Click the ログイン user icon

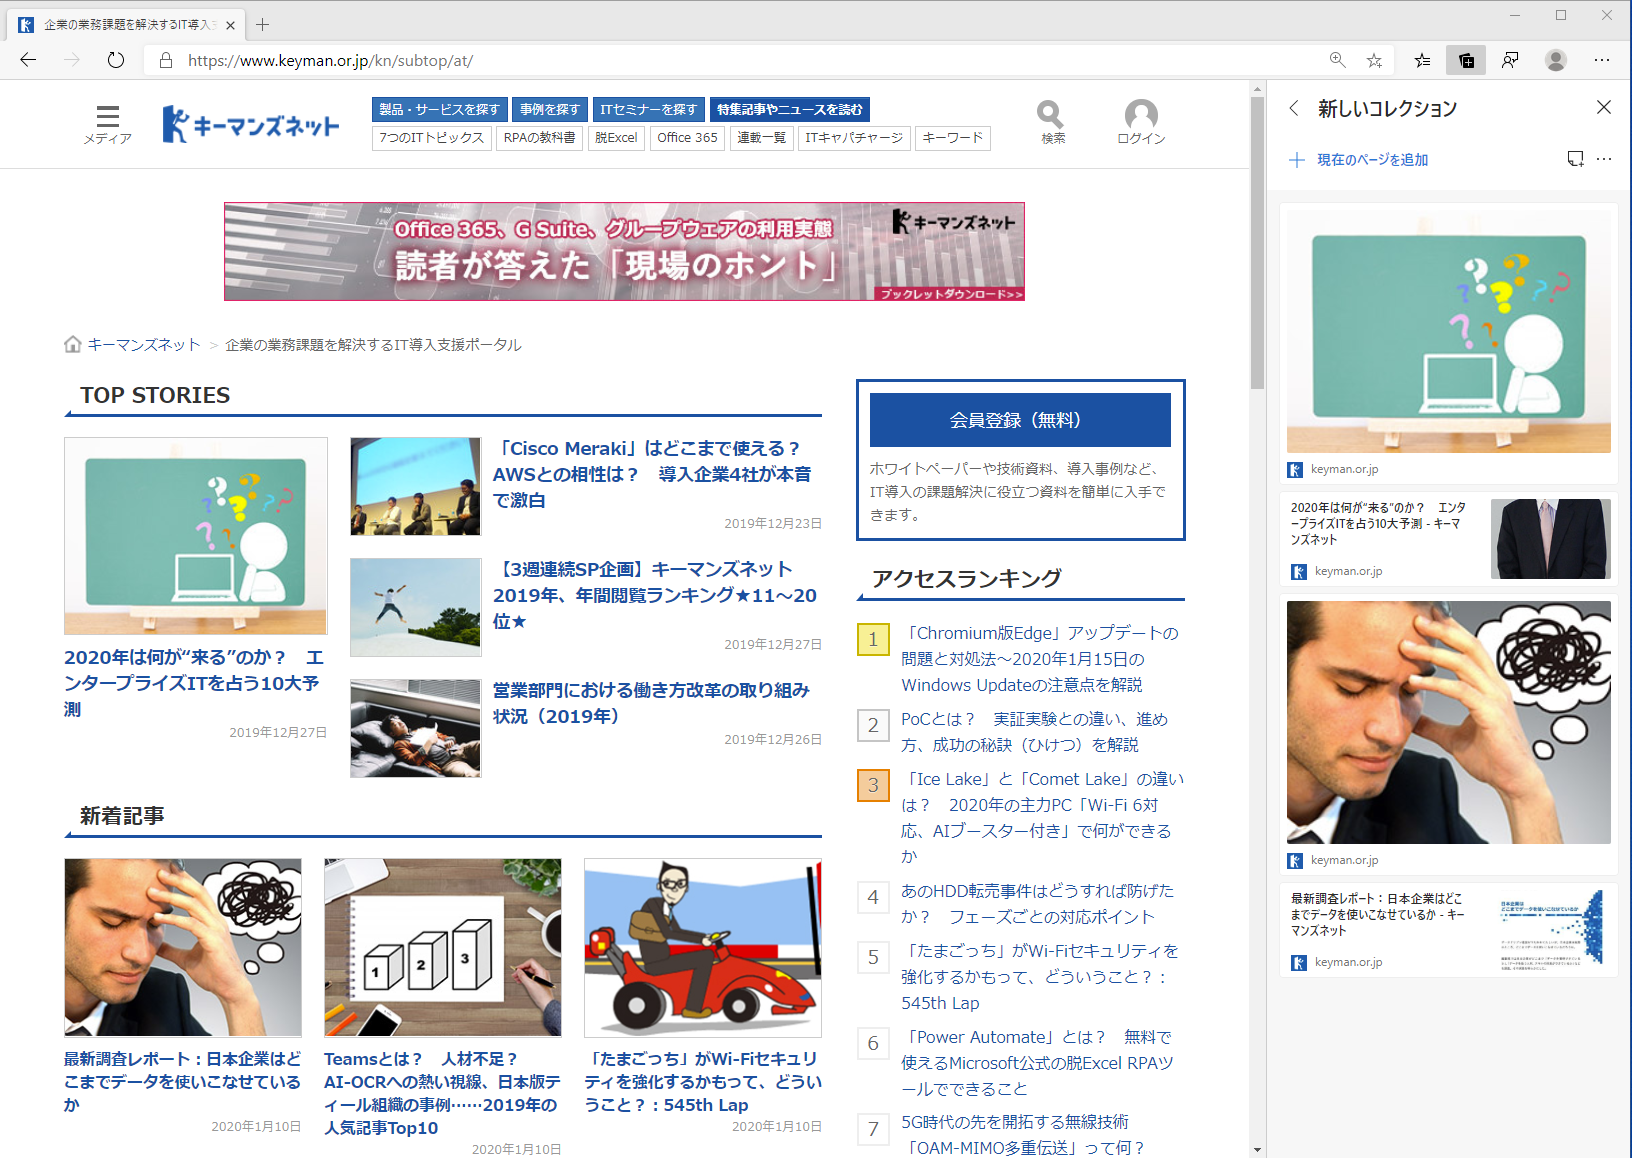(x=1141, y=123)
